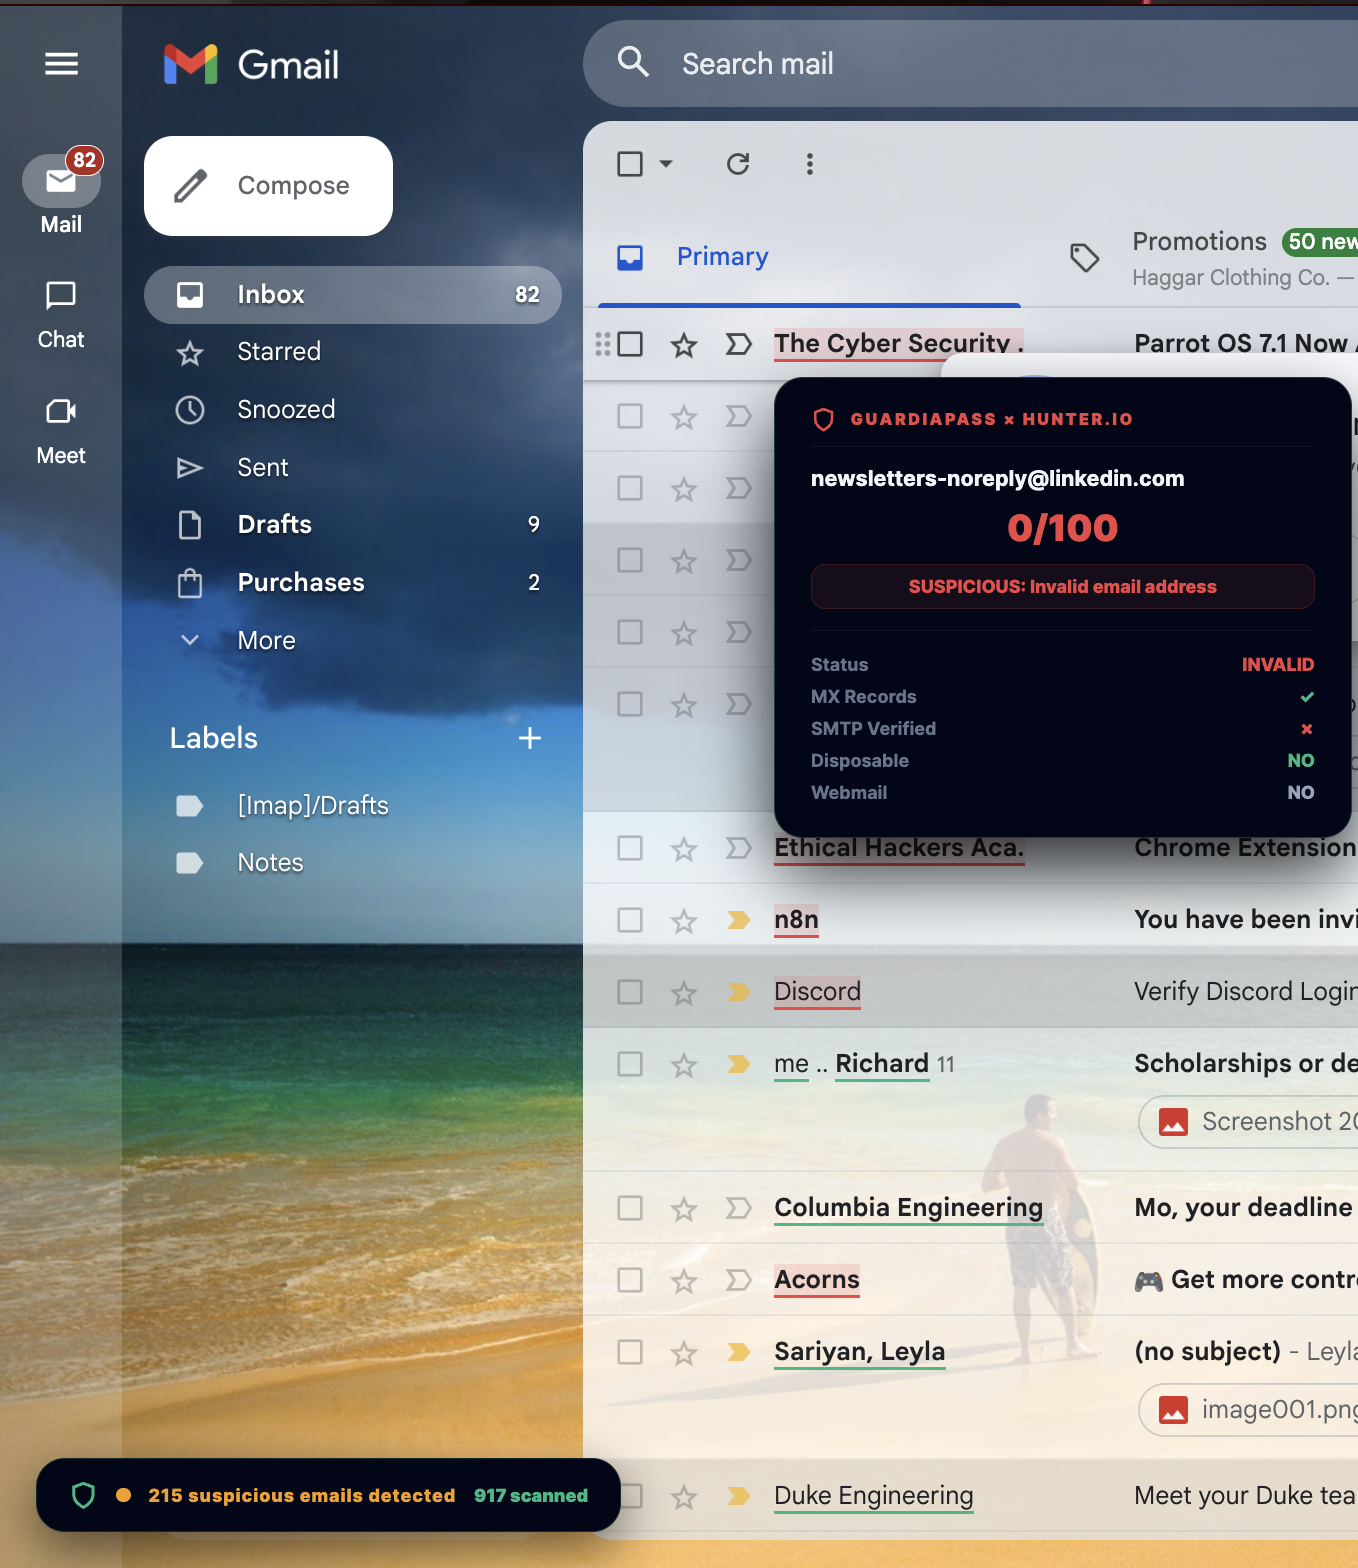Open the Inbox folder
Viewport: 1358px width, 1568px height.
coord(353,295)
